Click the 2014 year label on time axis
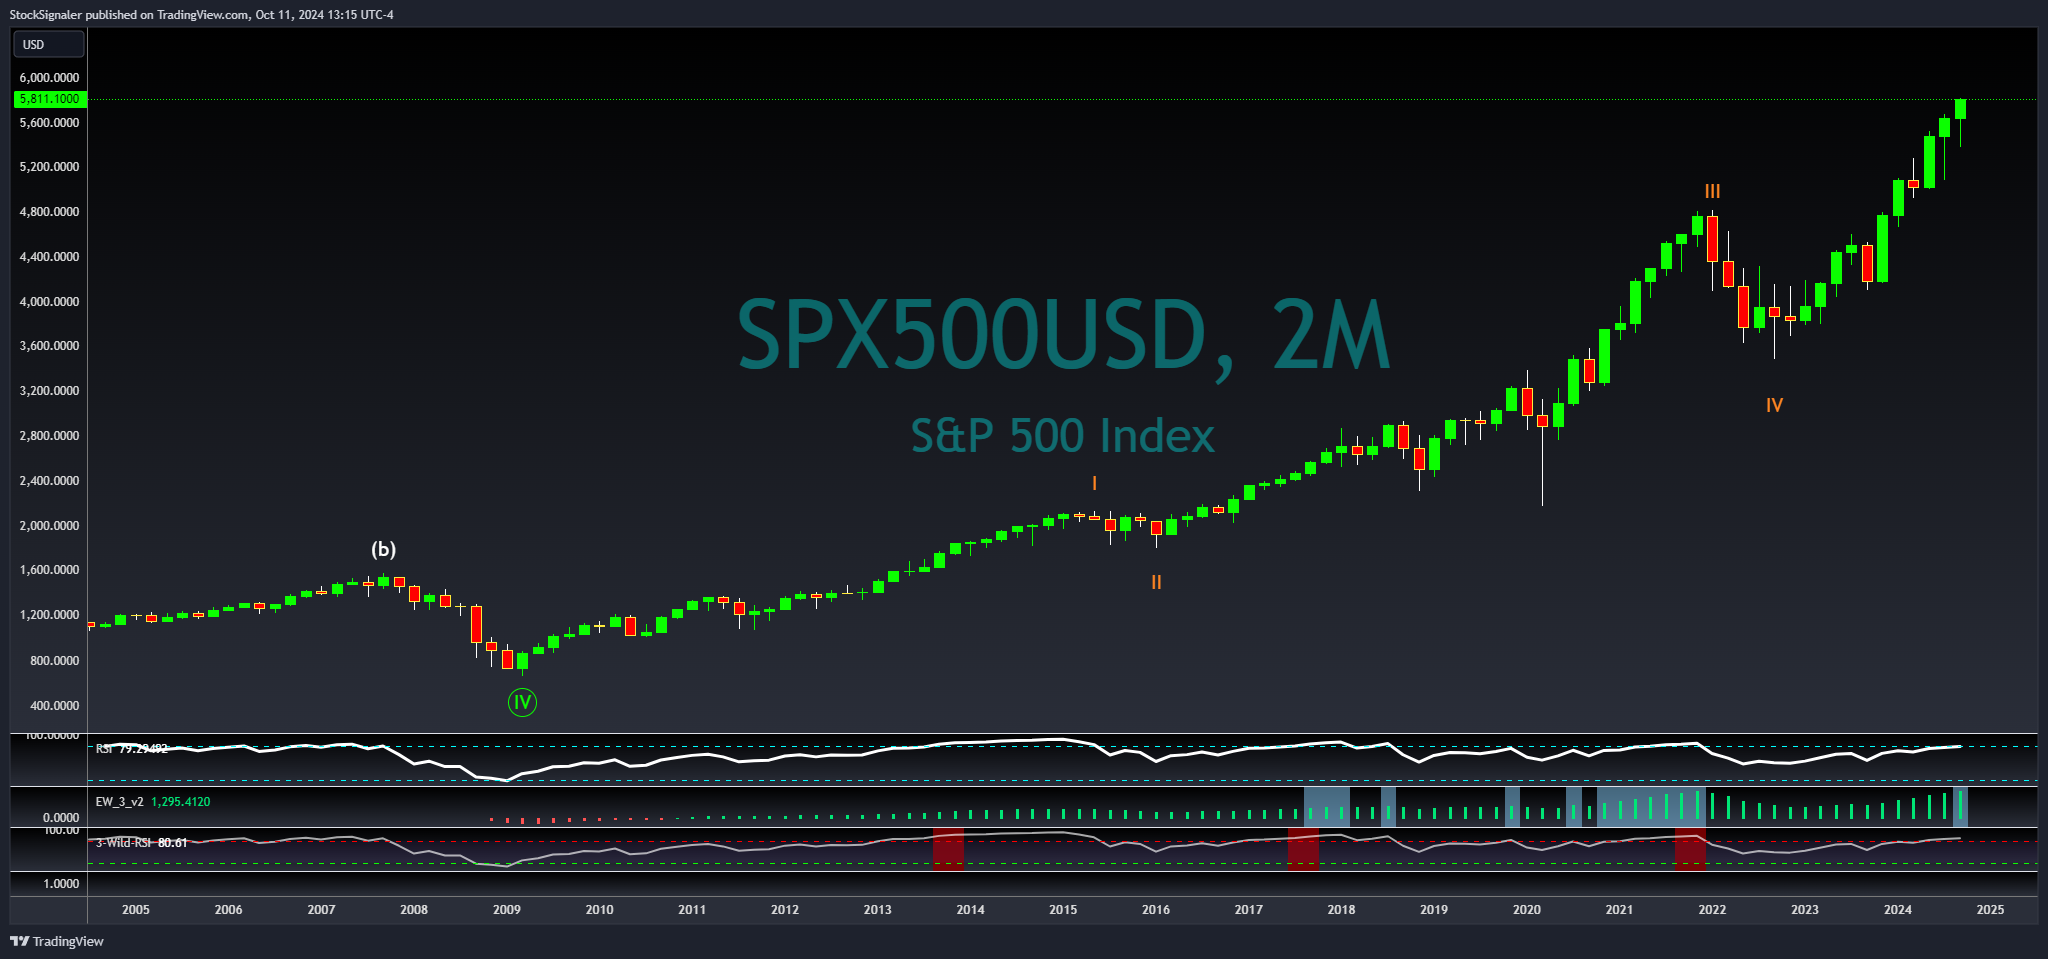Image resolution: width=2048 pixels, height=959 pixels. click(970, 910)
